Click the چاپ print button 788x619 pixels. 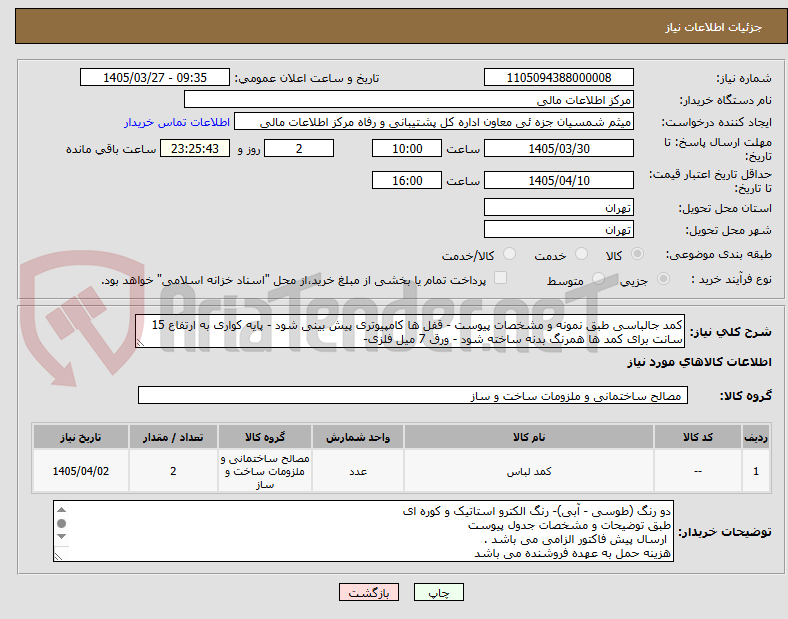tap(439, 592)
